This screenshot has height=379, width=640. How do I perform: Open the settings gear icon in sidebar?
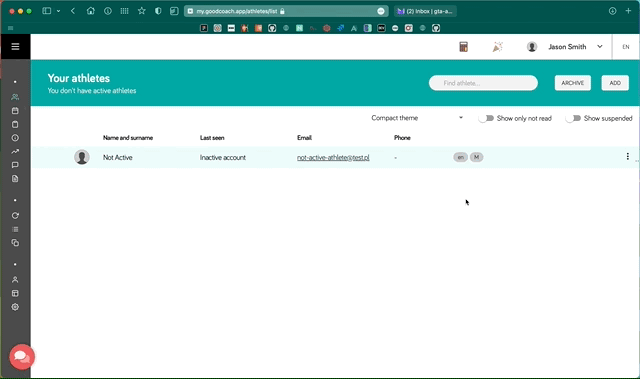15,307
